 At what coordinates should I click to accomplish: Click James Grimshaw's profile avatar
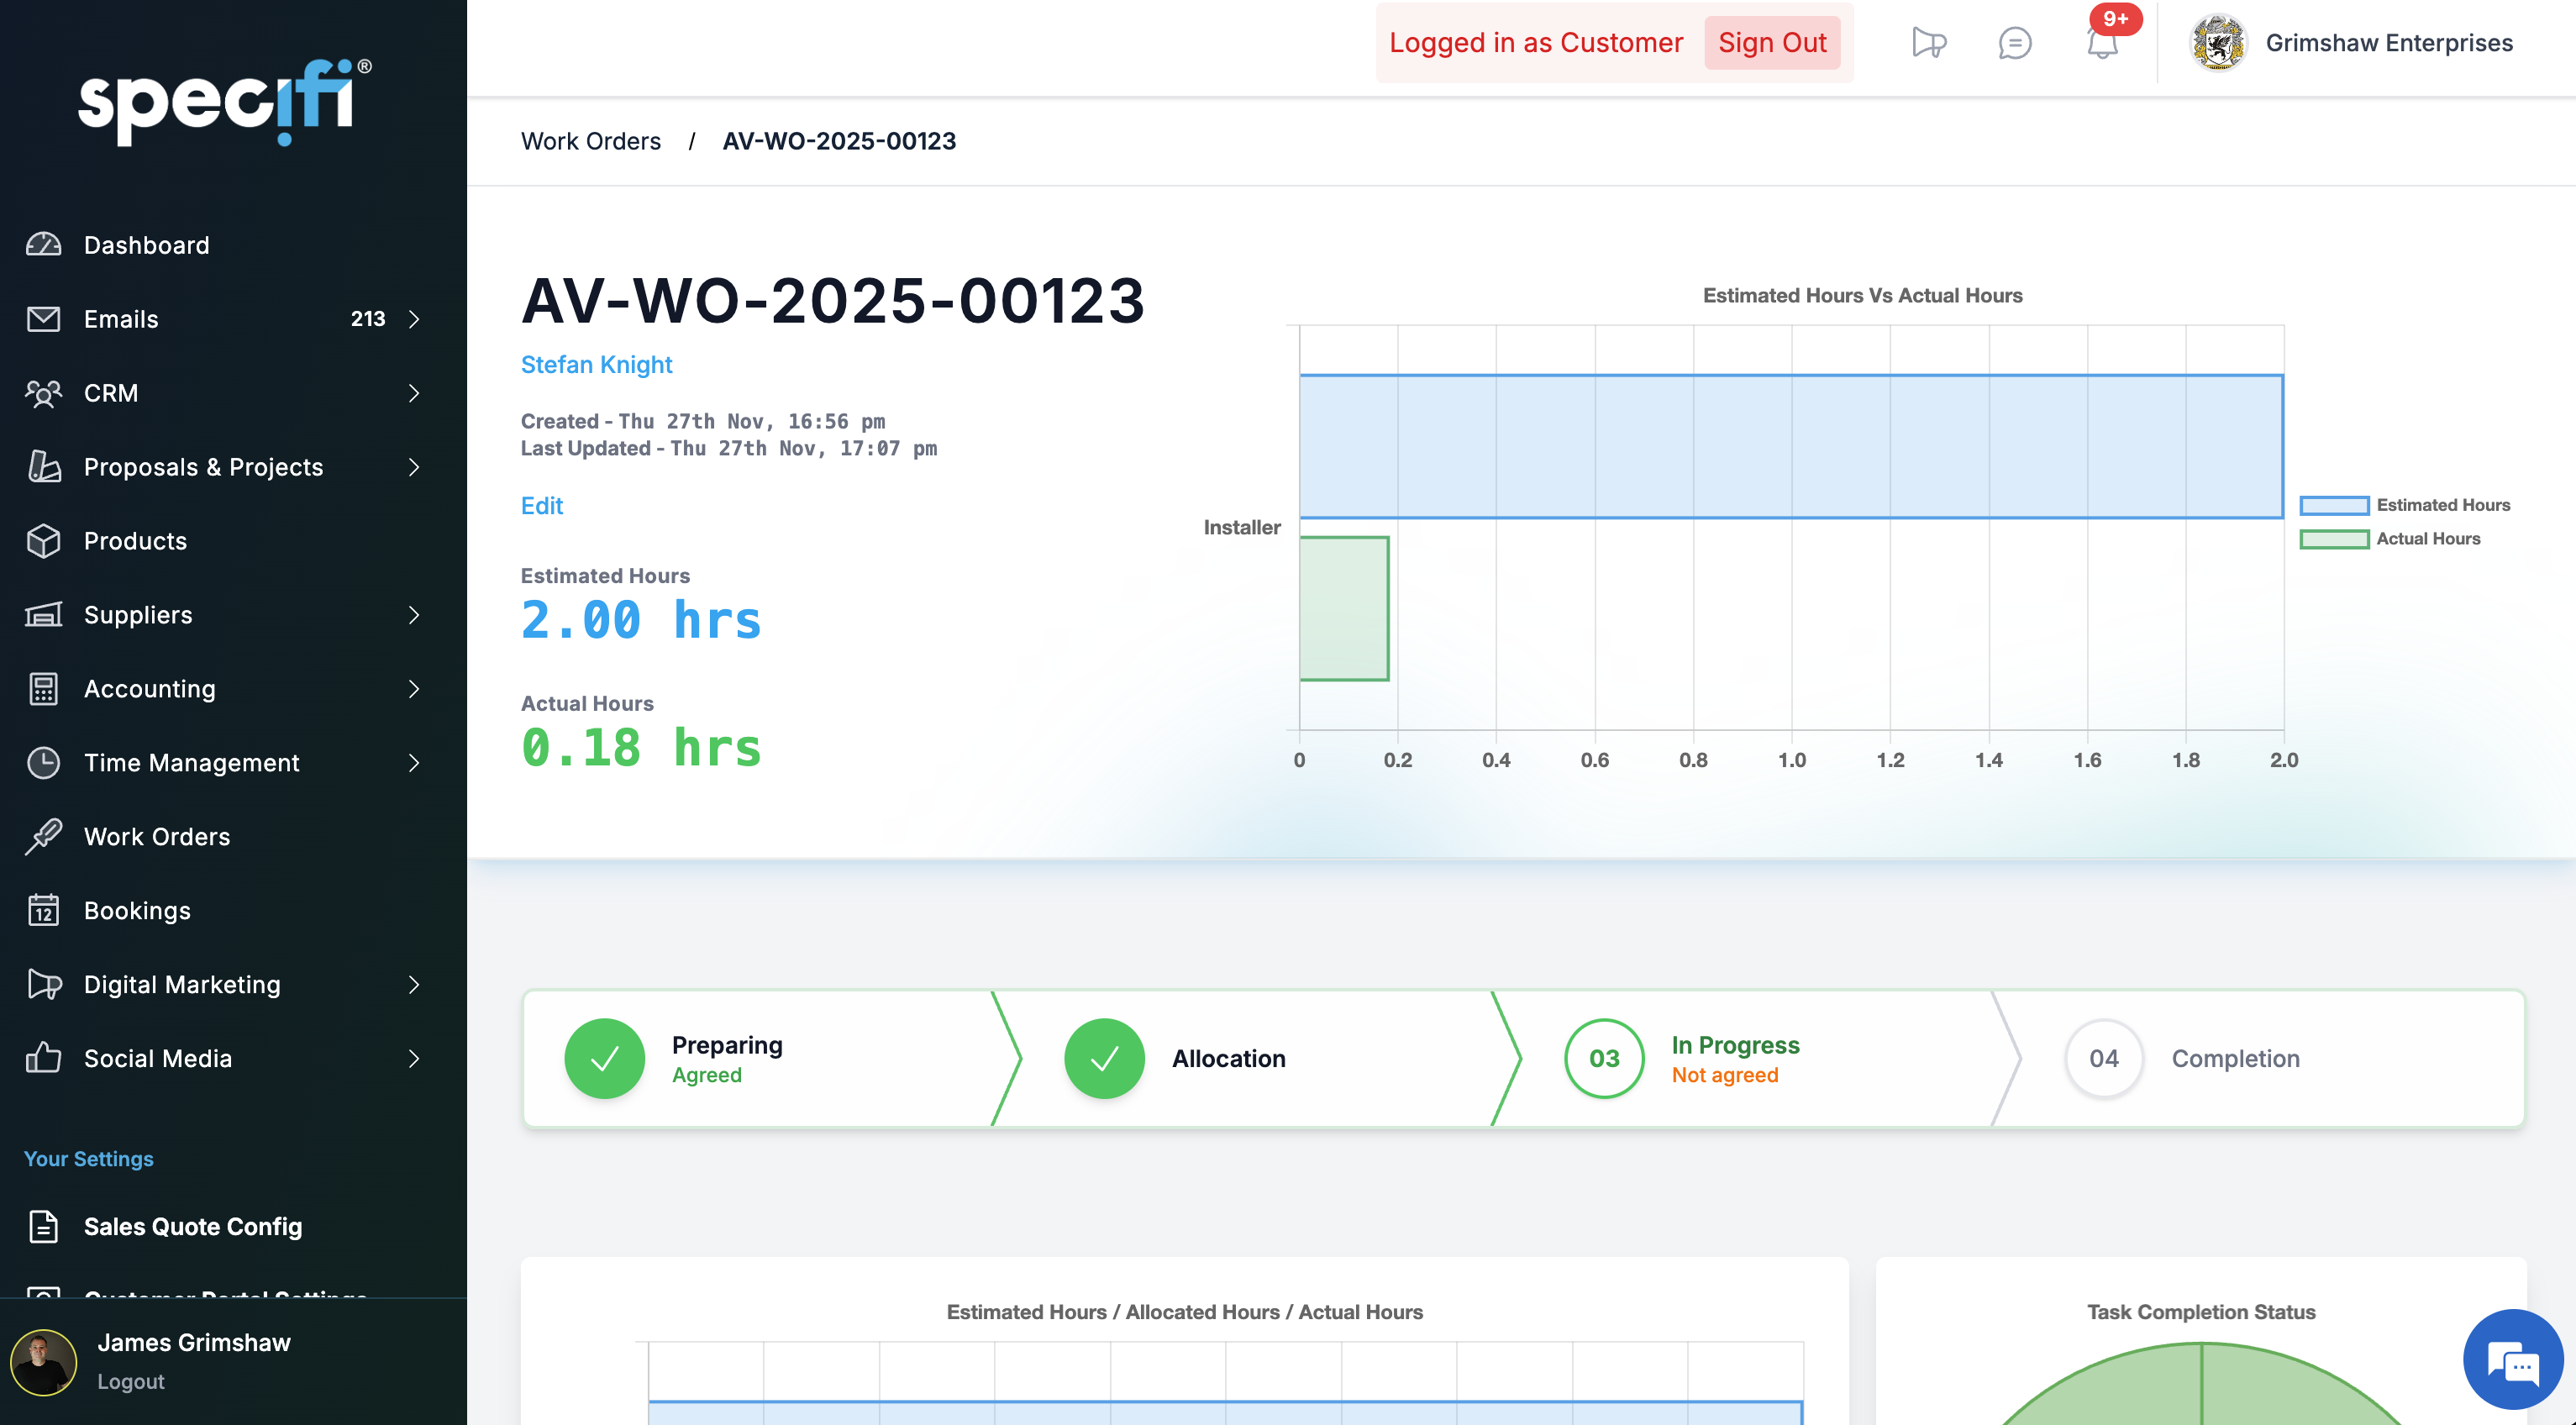click(x=43, y=1362)
